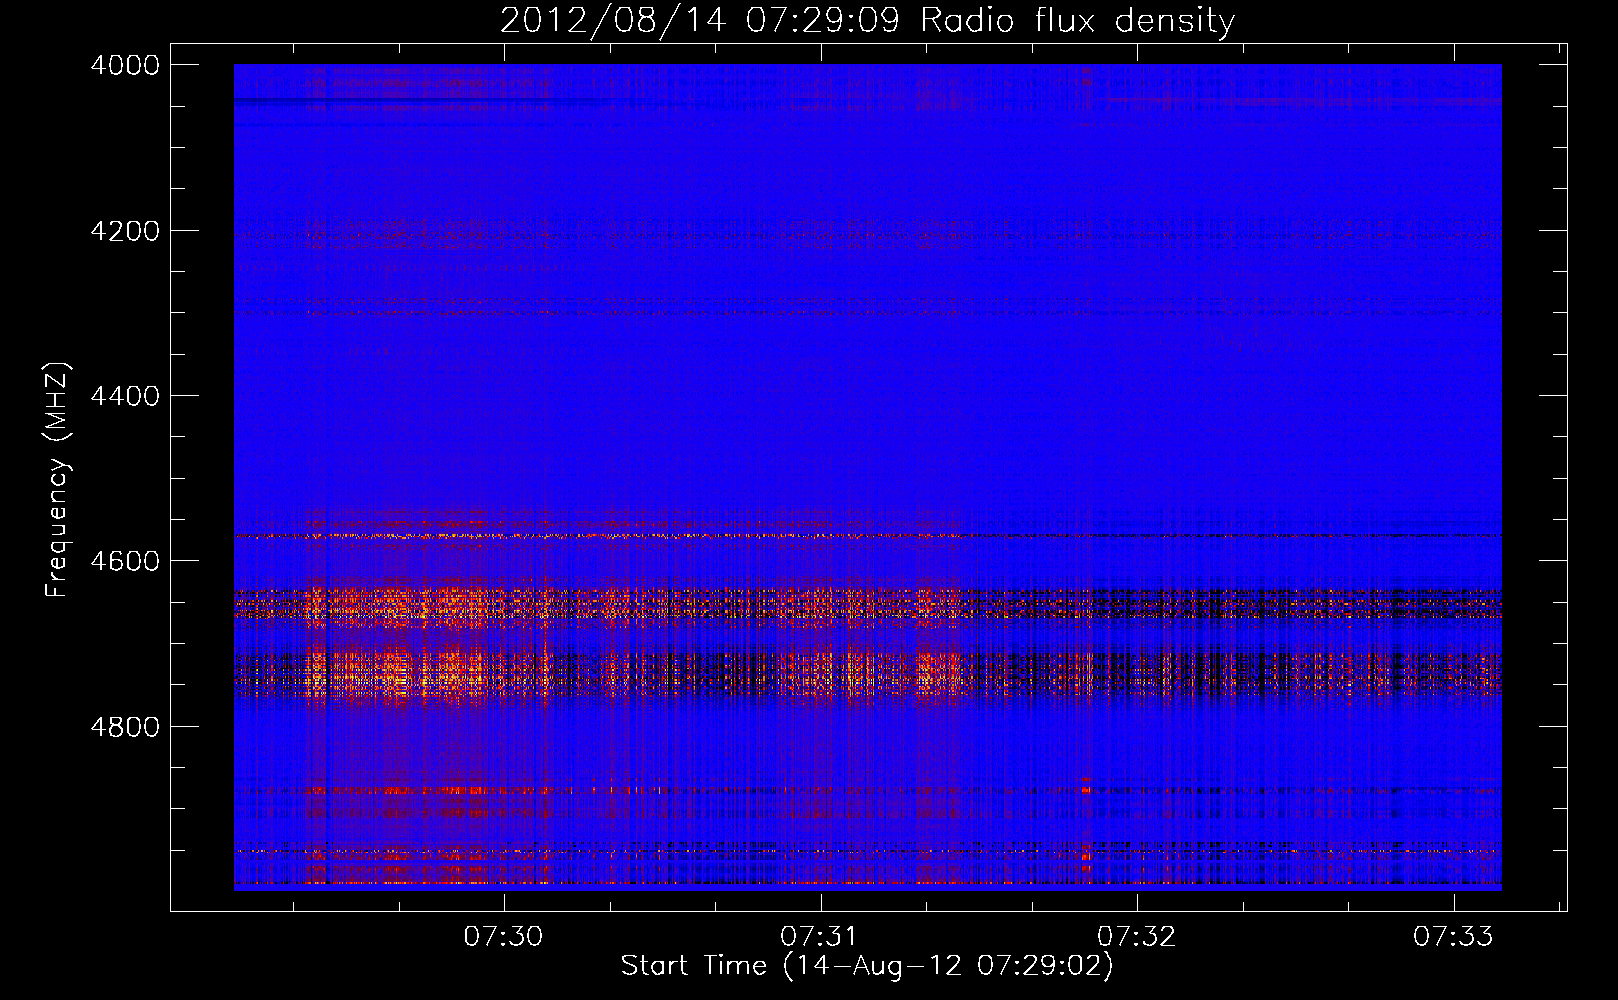Click the 4600 frequency tick label
Image resolution: width=1618 pixels, height=1000 pixels.
125,561
